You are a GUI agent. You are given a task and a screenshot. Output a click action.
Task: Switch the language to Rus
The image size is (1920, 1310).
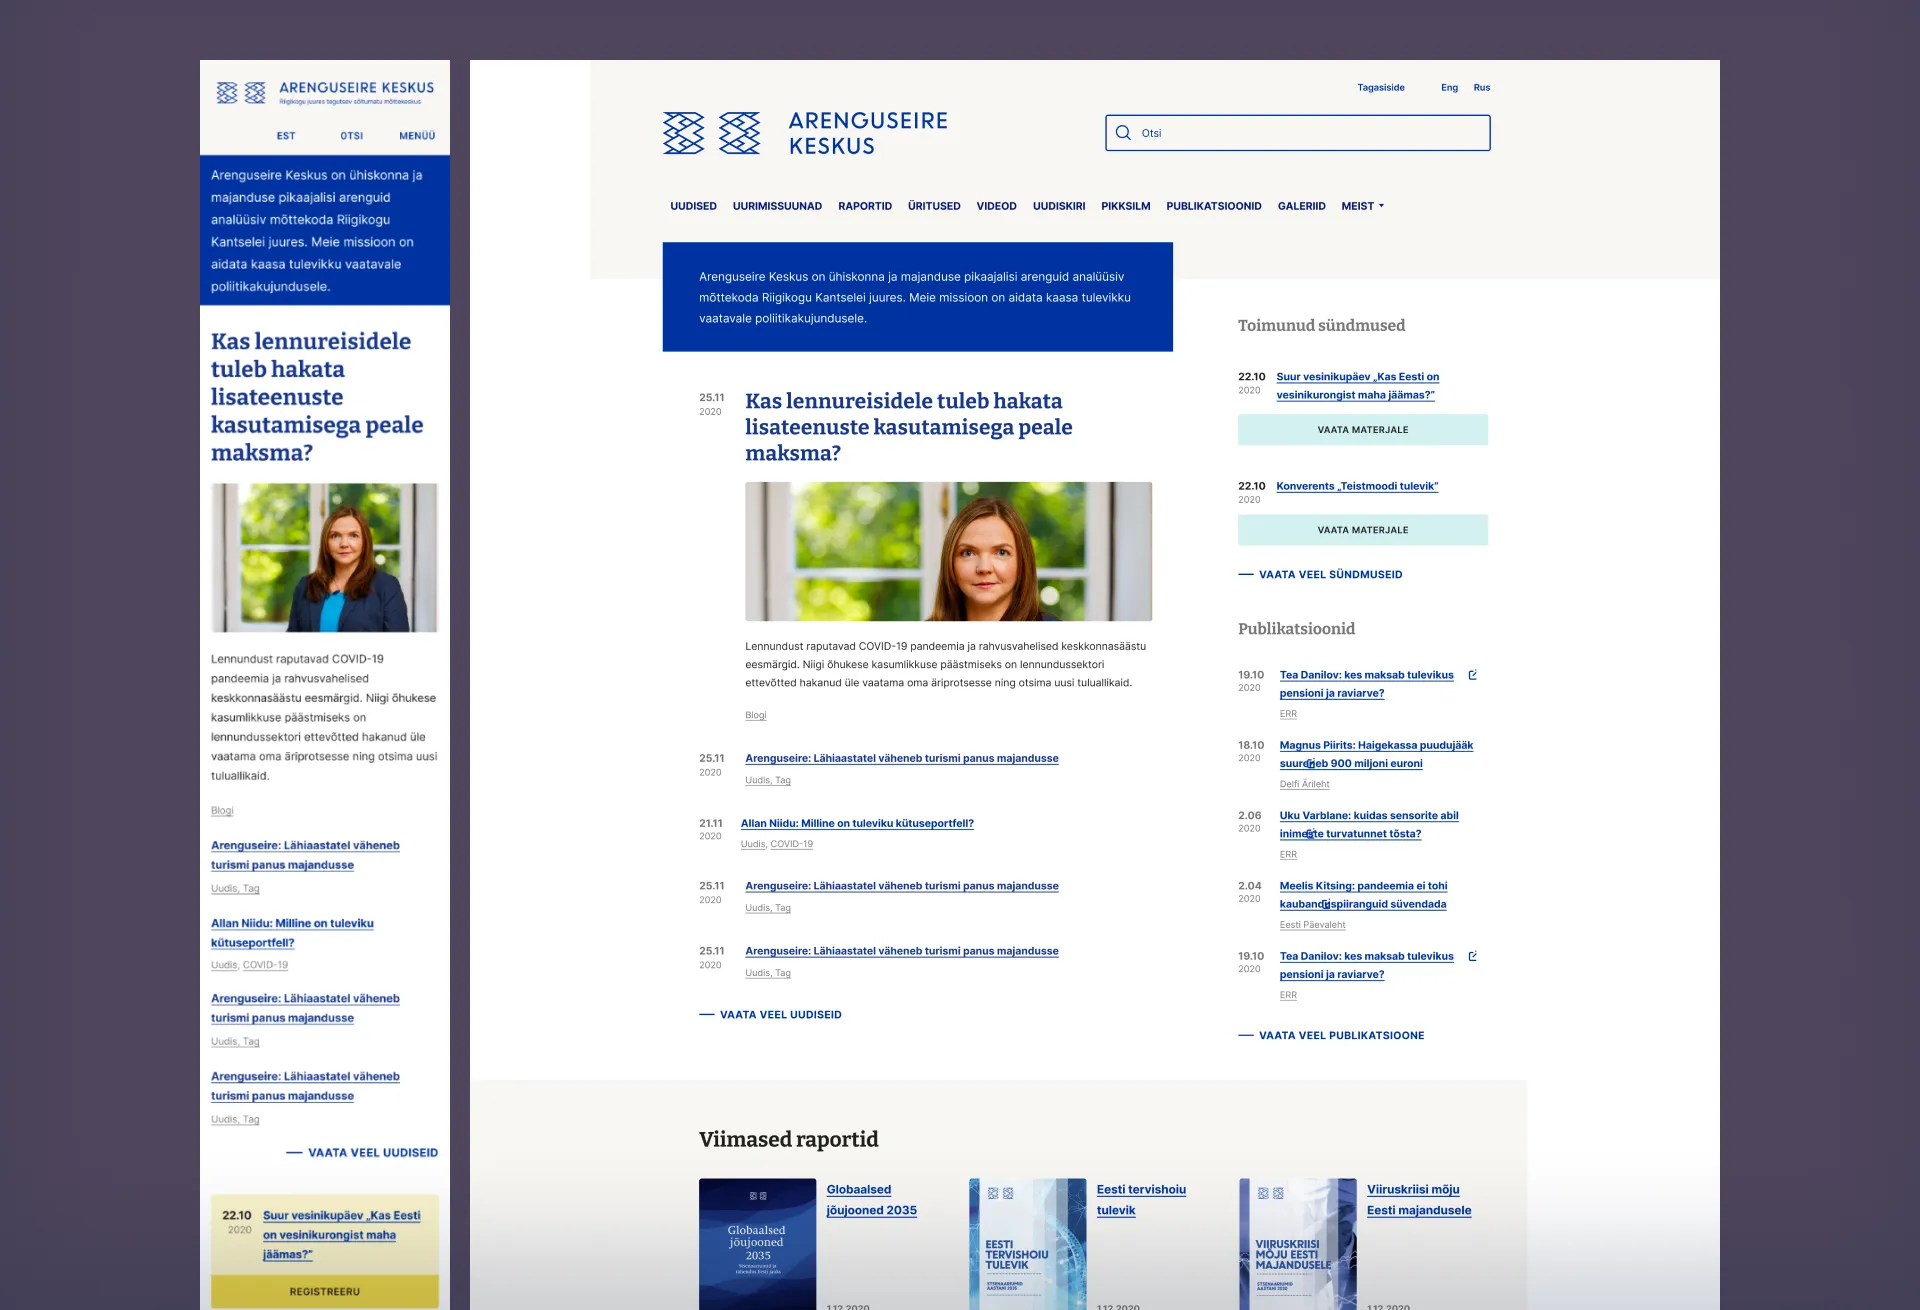point(1481,88)
